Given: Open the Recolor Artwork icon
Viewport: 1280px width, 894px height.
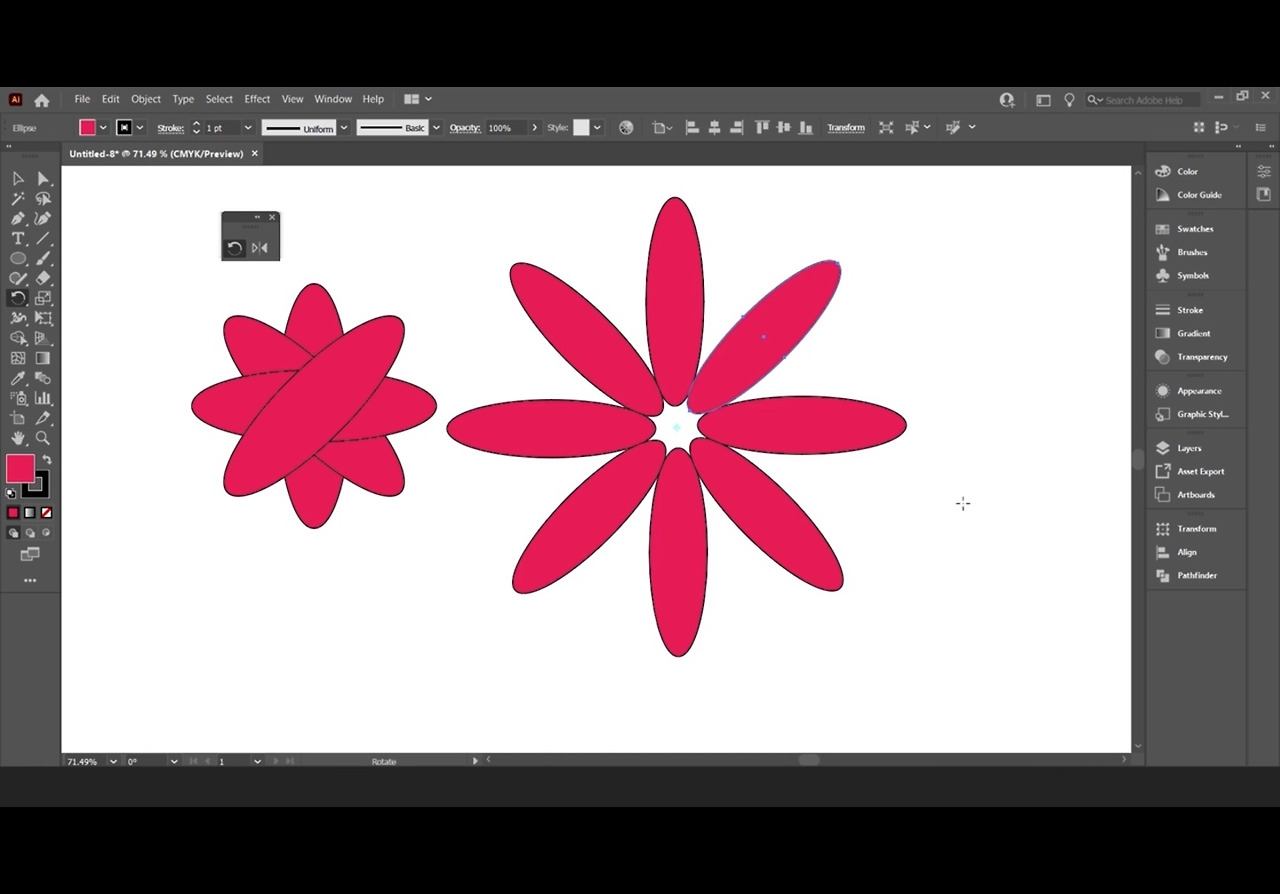Looking at the screenshot, I should tap(626, 128).
